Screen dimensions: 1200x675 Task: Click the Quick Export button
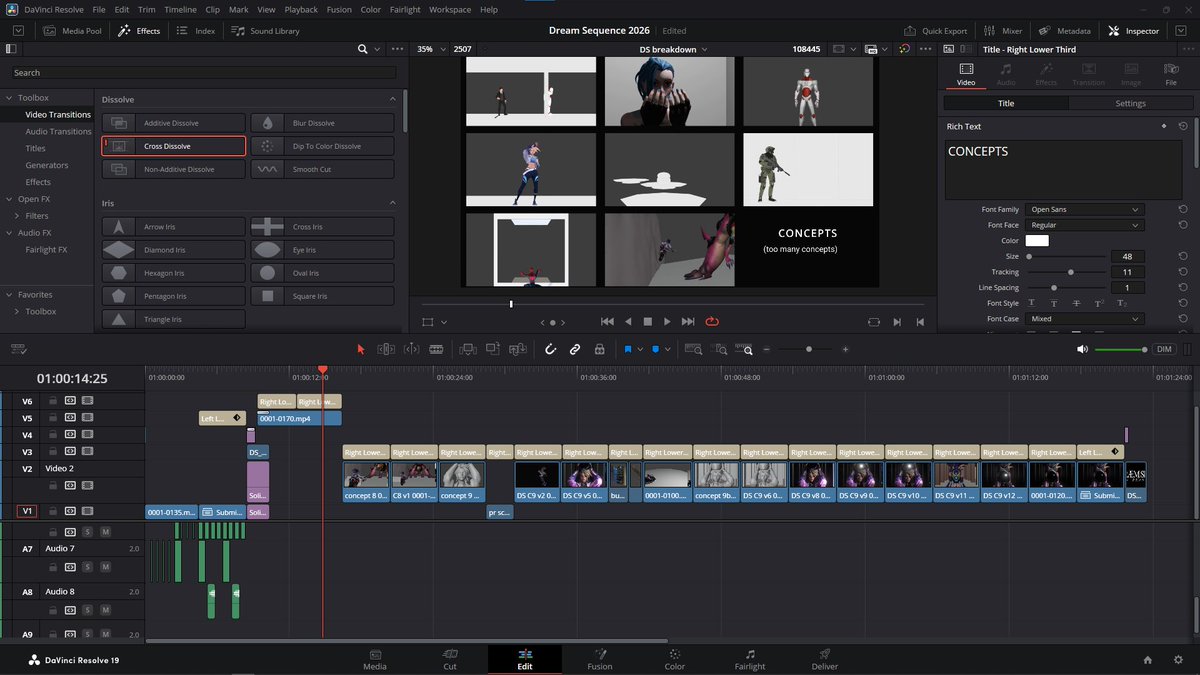pyautogui.click(x=935, y=31)
